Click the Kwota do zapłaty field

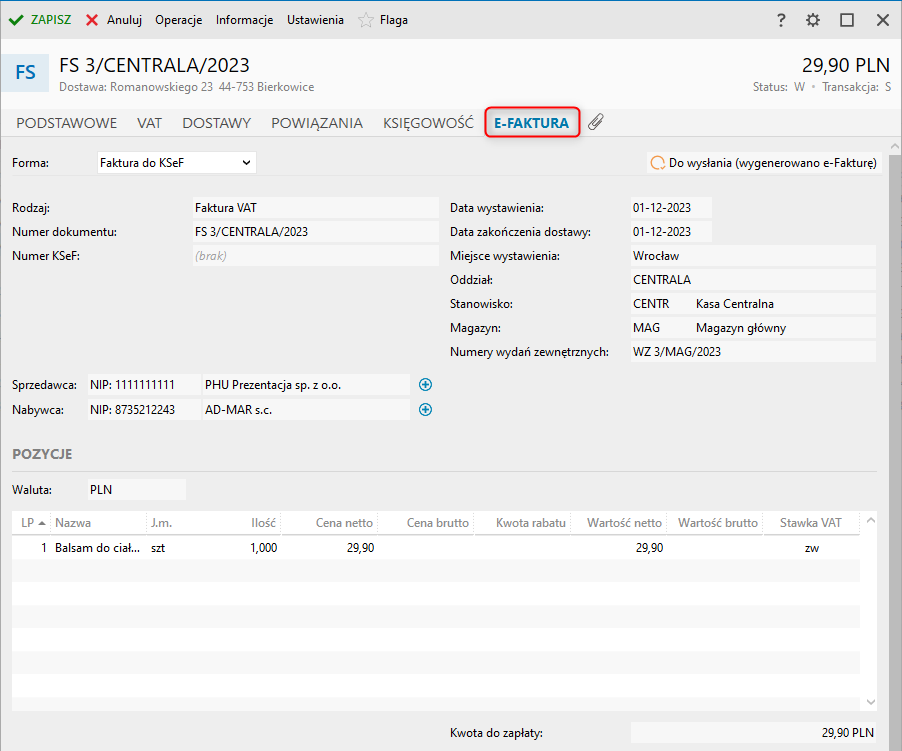point(753,733)
